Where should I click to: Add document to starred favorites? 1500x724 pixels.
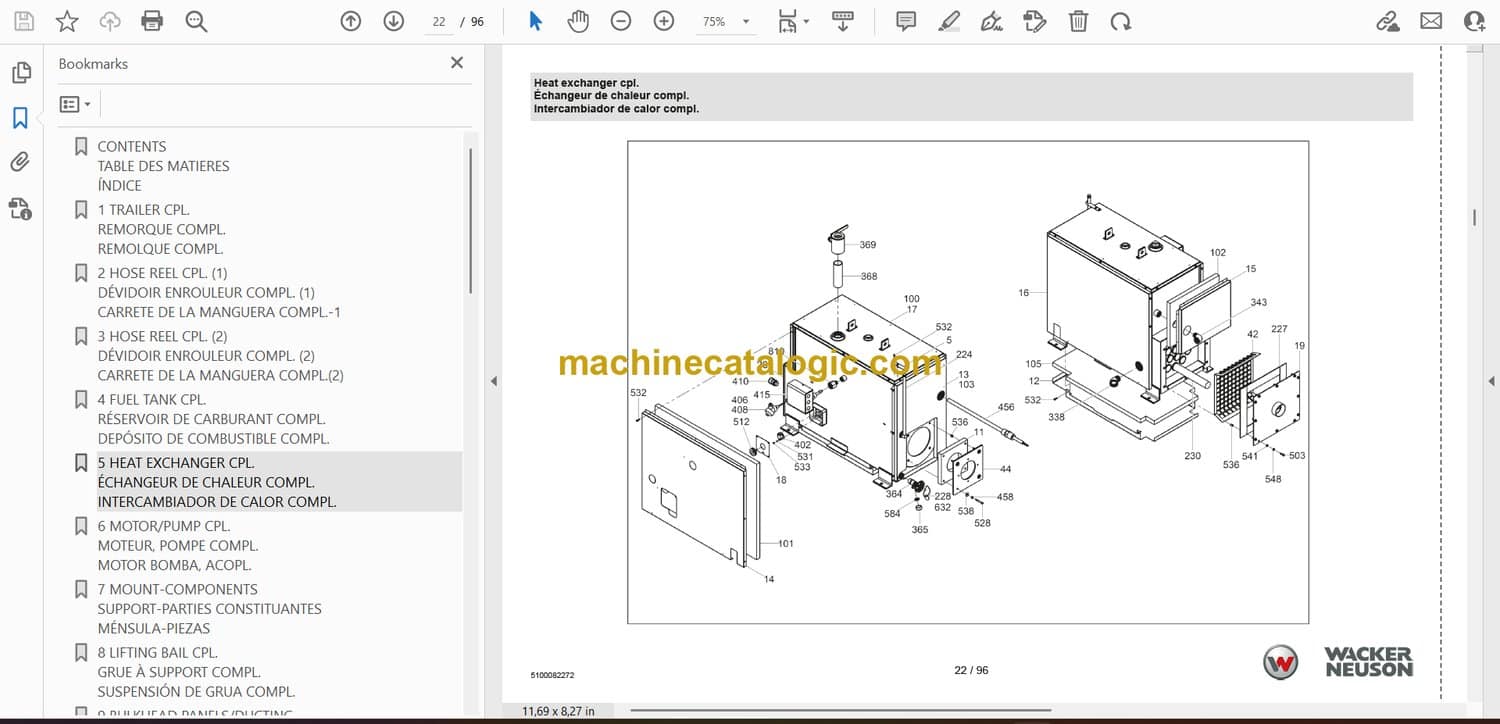coord(67,21)
